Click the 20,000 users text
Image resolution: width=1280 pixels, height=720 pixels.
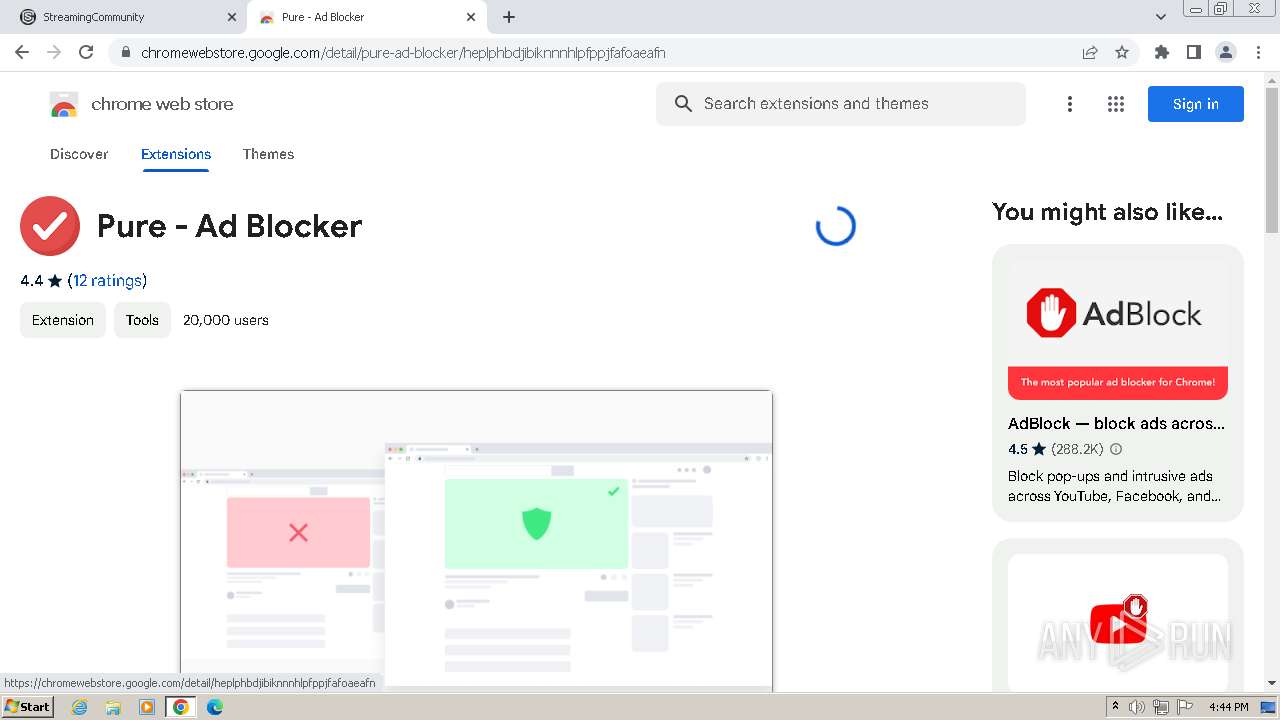[226, 320]
